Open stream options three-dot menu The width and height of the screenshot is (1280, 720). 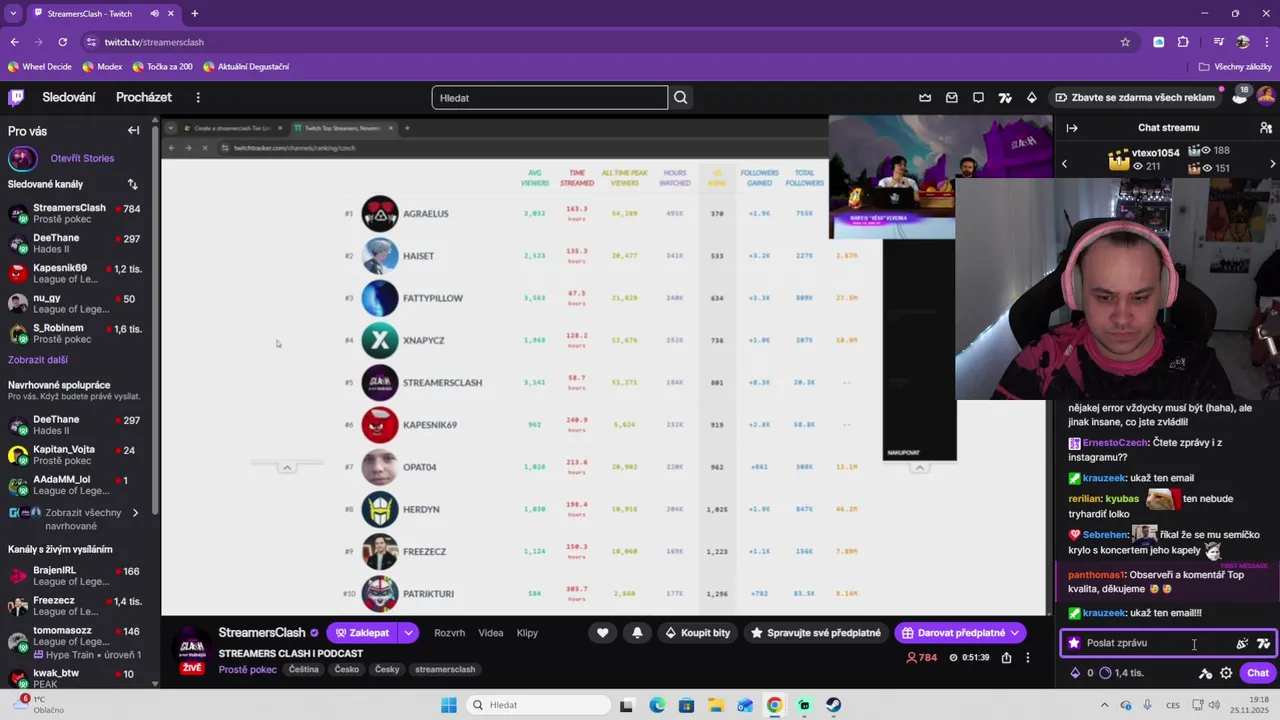(1027, 657)
